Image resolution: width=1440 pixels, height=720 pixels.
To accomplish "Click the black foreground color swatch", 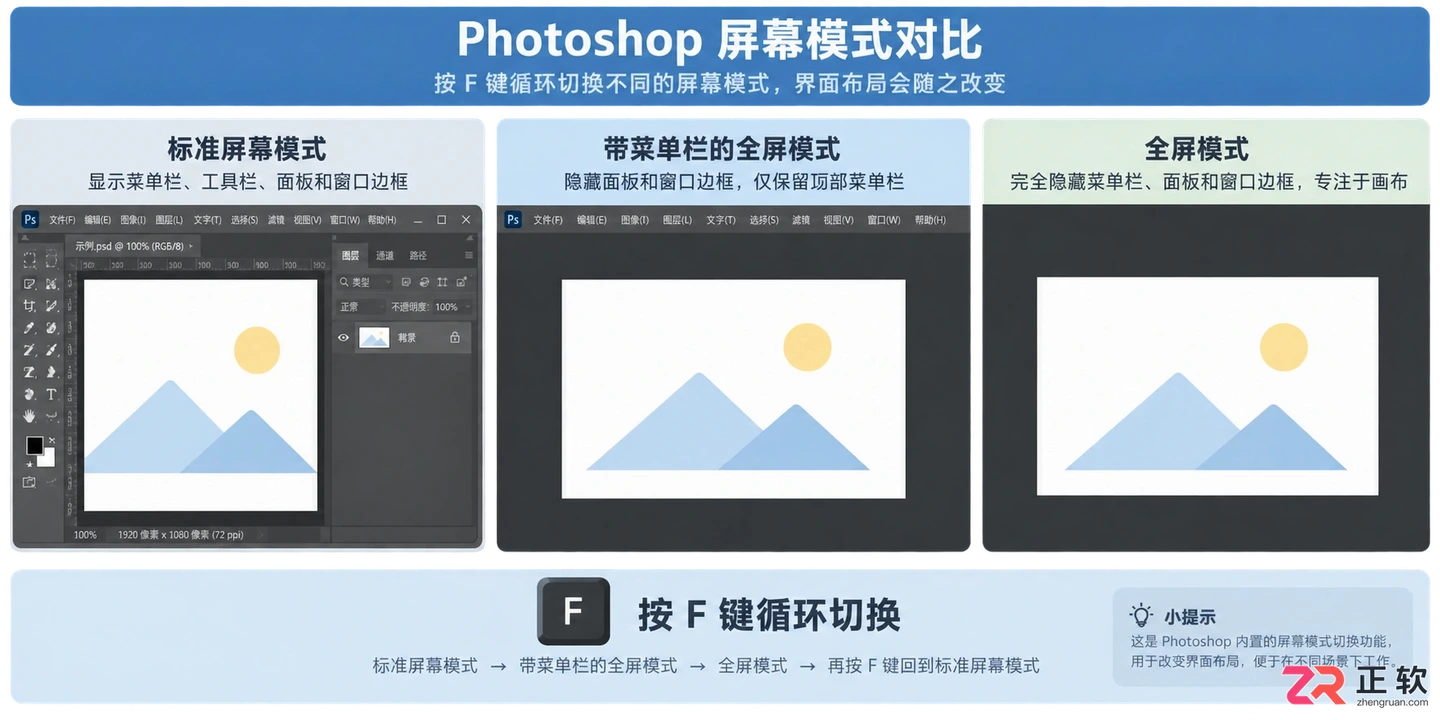I will (34, 445).
